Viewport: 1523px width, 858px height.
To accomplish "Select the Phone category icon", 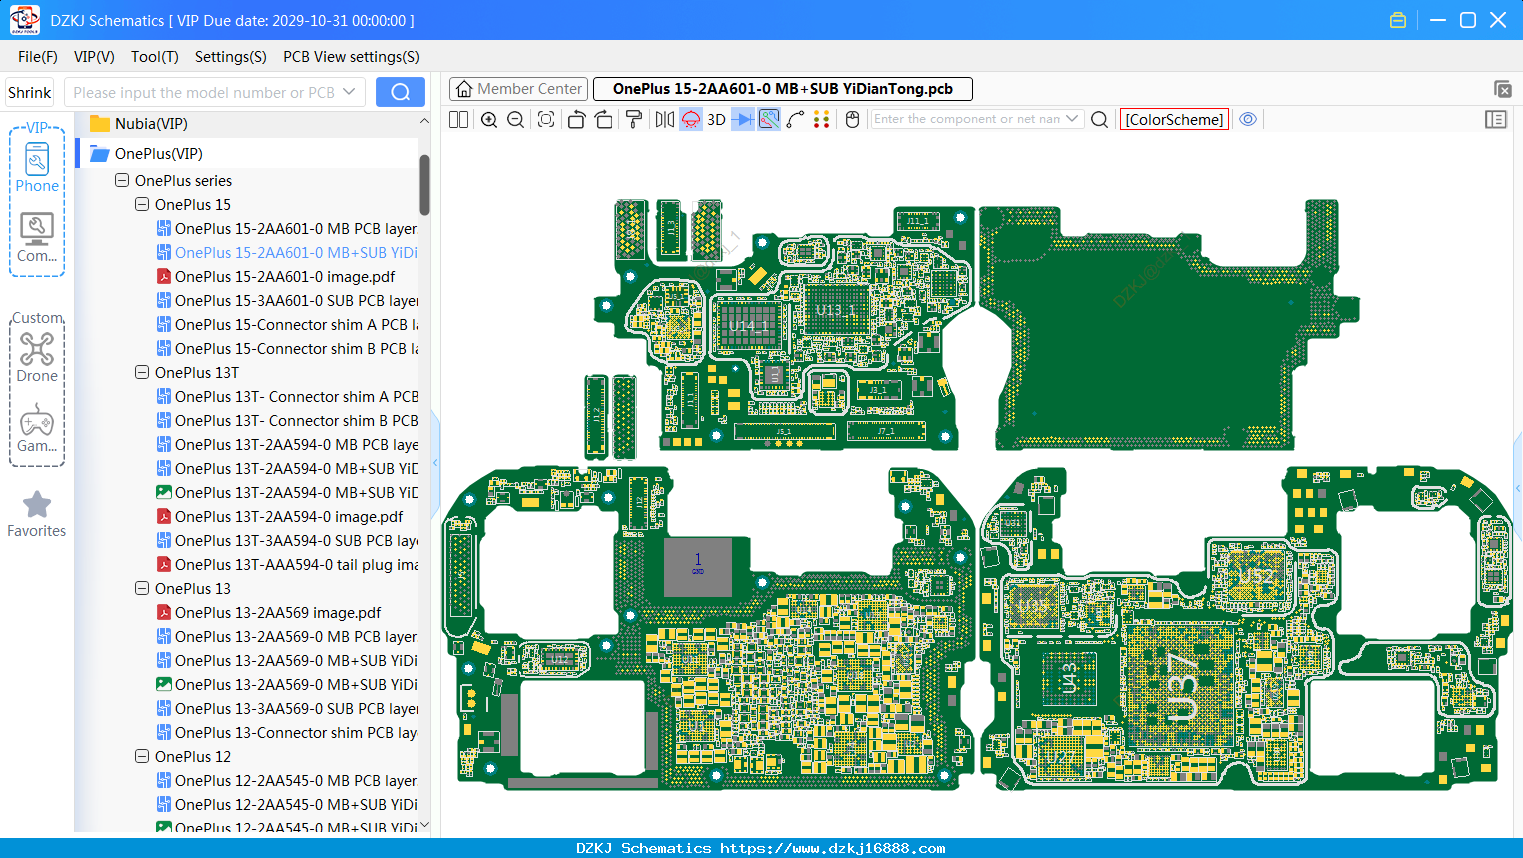I will (37, 166).
